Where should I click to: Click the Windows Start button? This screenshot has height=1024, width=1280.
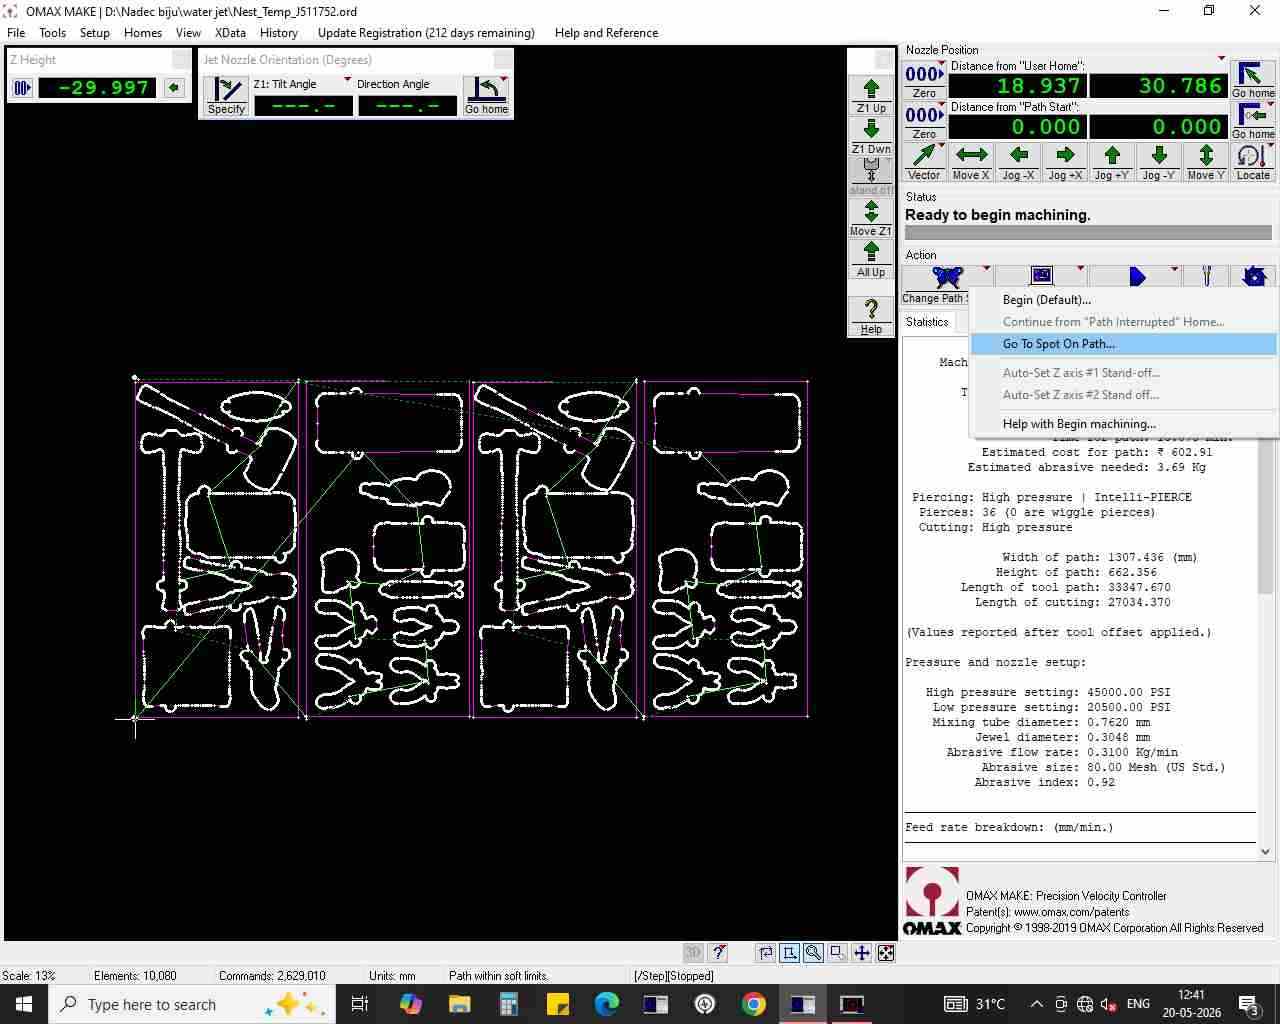pos(24,1004)
